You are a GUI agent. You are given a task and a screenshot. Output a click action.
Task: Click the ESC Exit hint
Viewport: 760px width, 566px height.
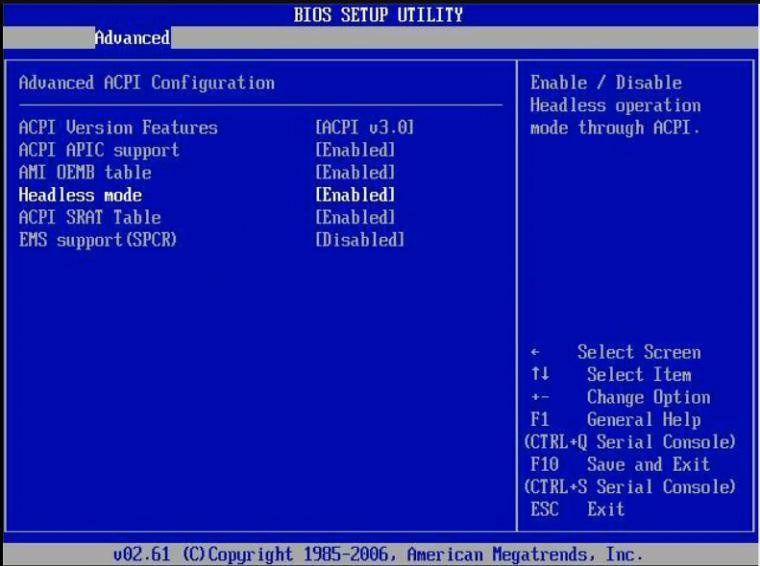tap(577, 510)
